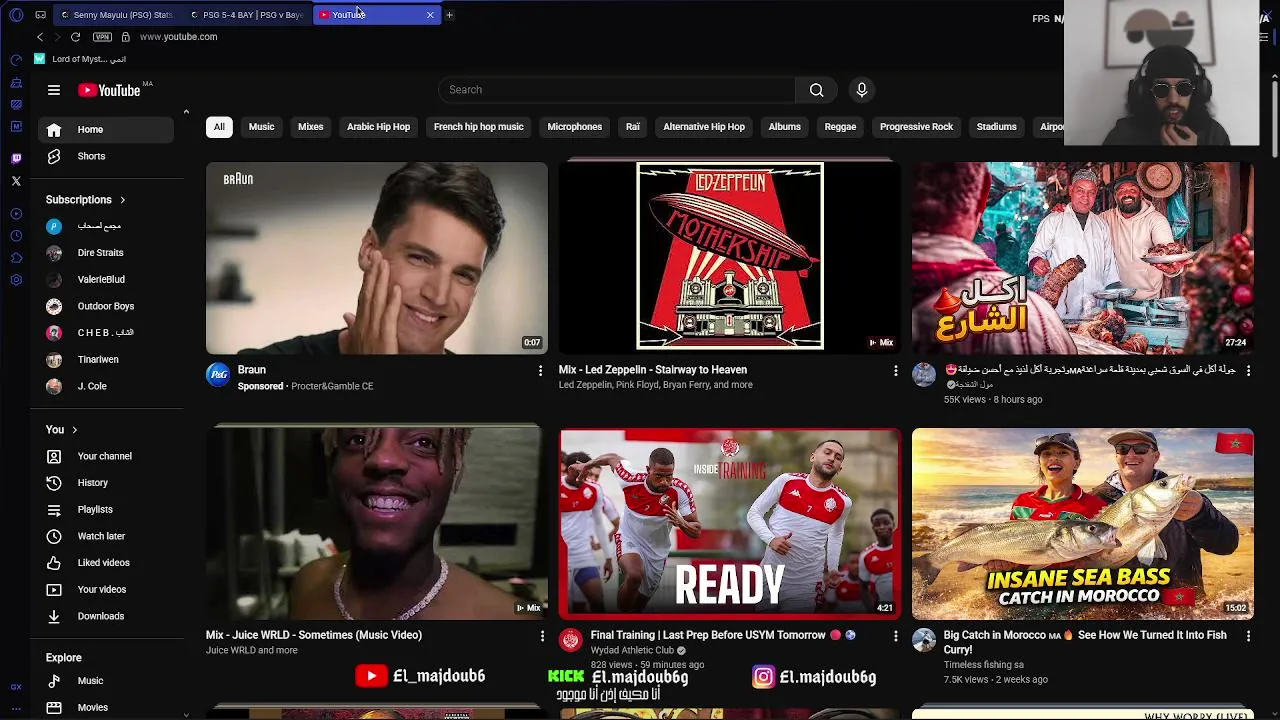Expand the You section chevron
Viewport: 1280px width, 720px height.
74,430
